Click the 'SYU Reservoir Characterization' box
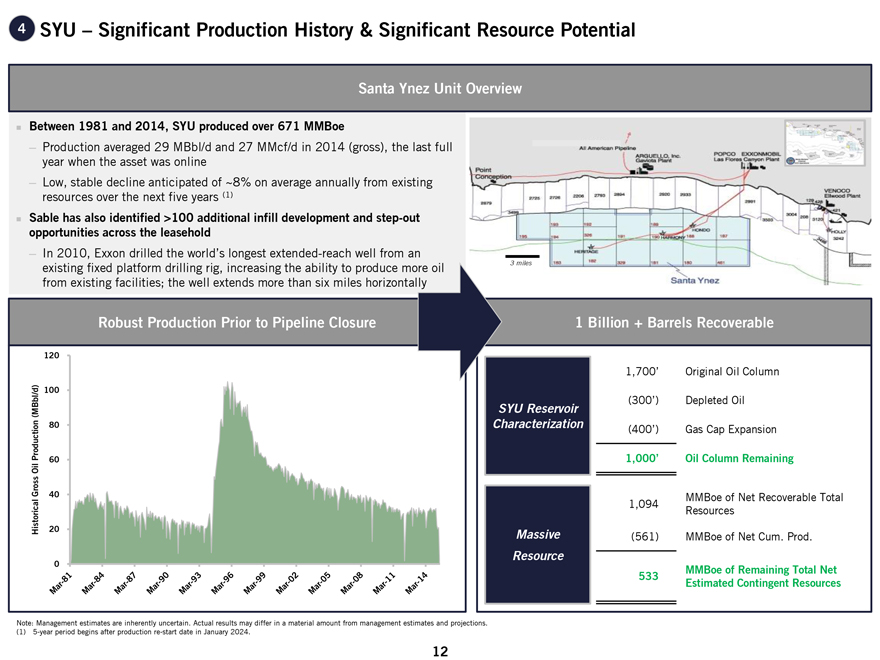Screen dimensions: 880x660 [538, 416]
